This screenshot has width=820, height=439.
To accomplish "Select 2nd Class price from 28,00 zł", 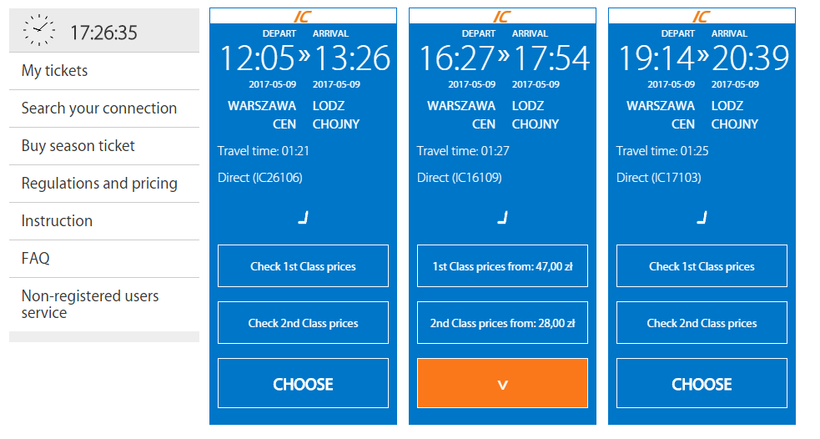I will (502, 323).
